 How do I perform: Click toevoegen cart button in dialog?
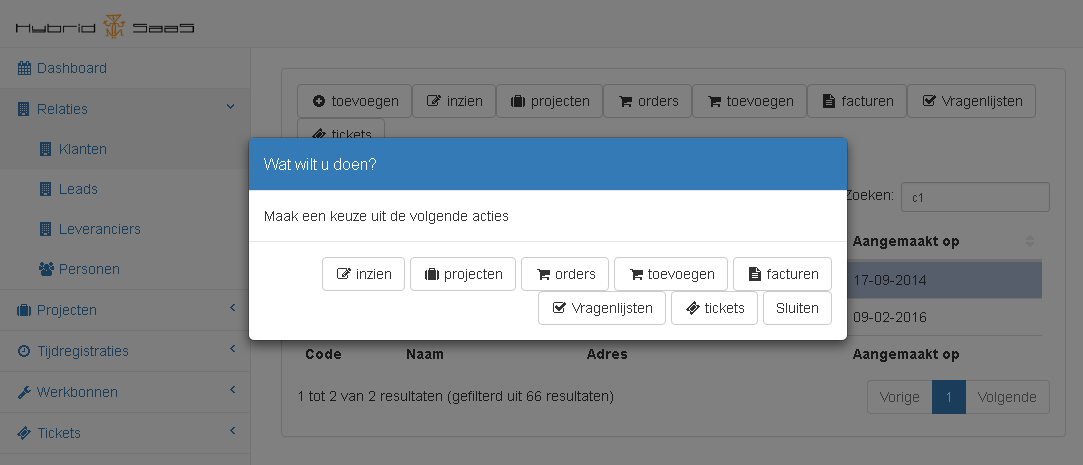click(671, 274)
